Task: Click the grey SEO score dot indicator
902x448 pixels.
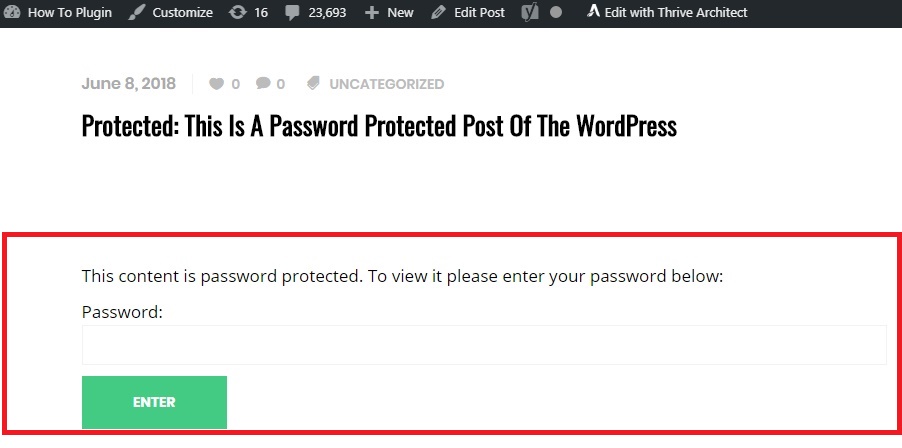Action: click(556, 12)
